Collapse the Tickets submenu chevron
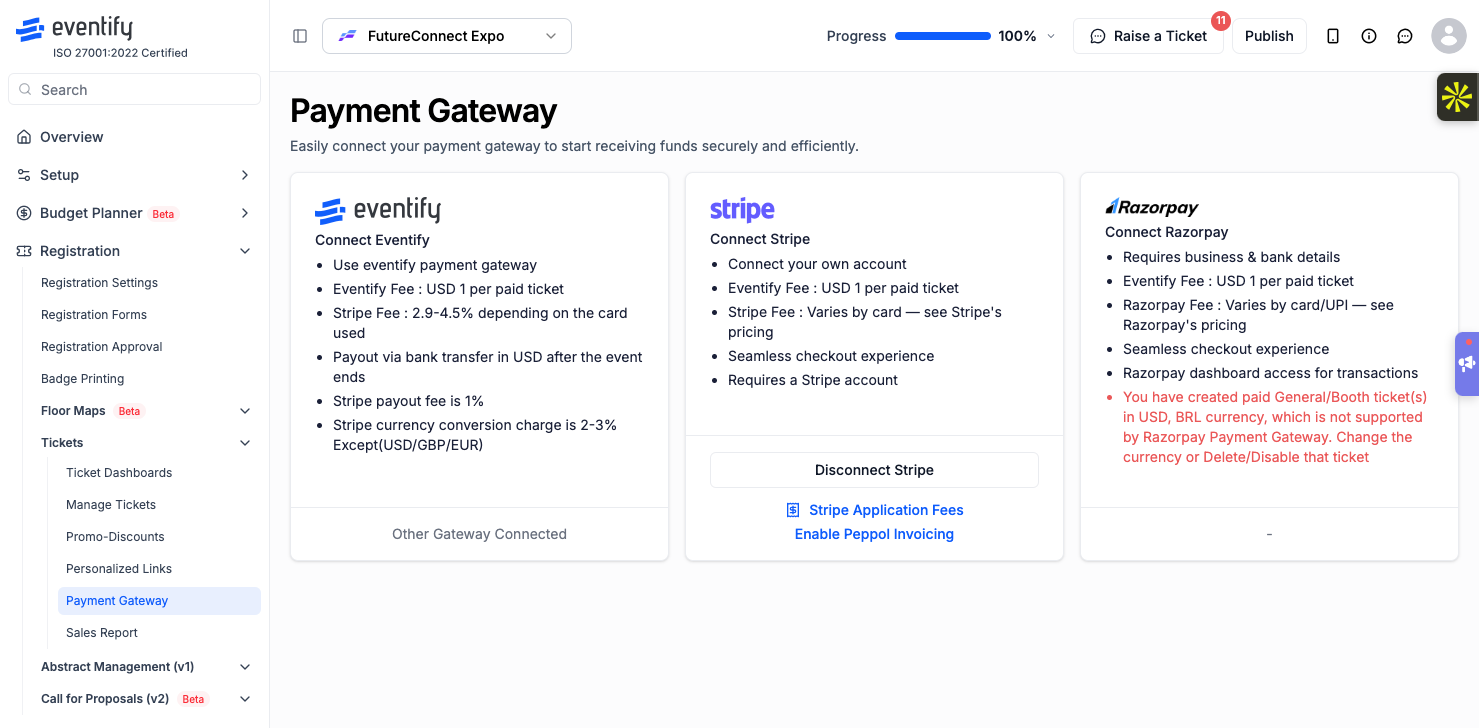This screenshot has width=1479, height=728. (x=245, y=443)
